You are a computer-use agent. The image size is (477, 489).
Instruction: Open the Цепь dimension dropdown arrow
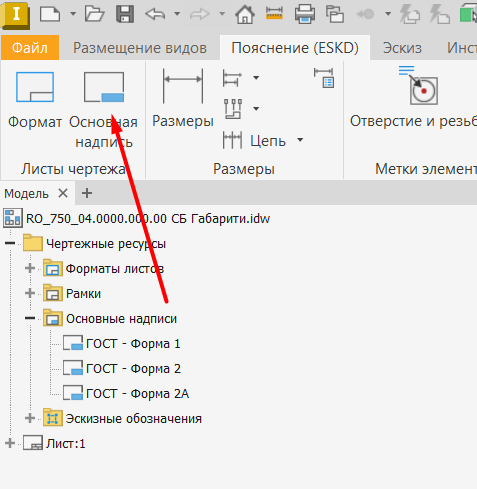click(300, 140)
